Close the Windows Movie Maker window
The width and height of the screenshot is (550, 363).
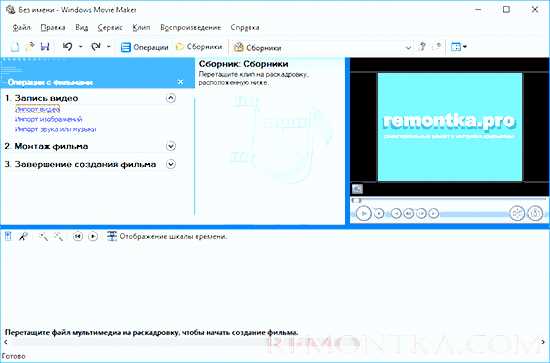tap(535, 10)
